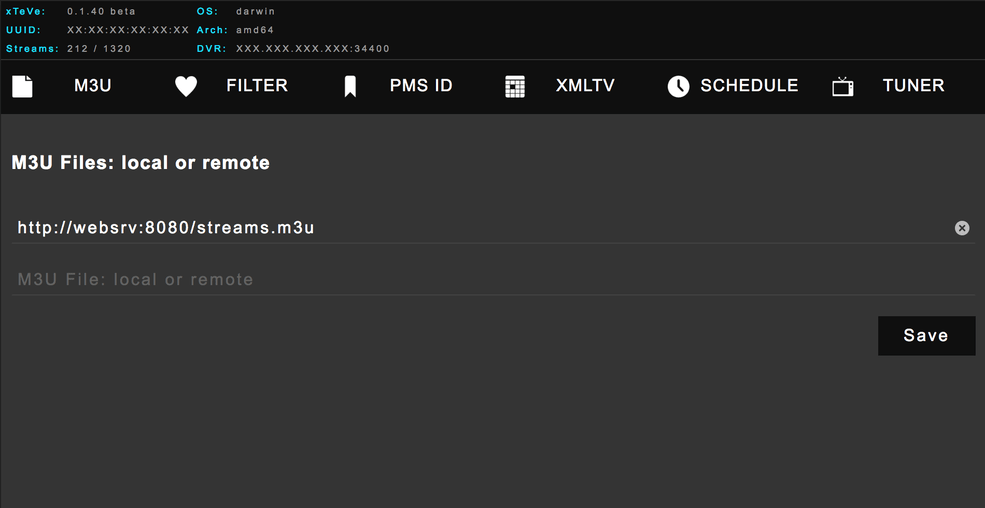Click the XMLTV grid table icon

515,86
